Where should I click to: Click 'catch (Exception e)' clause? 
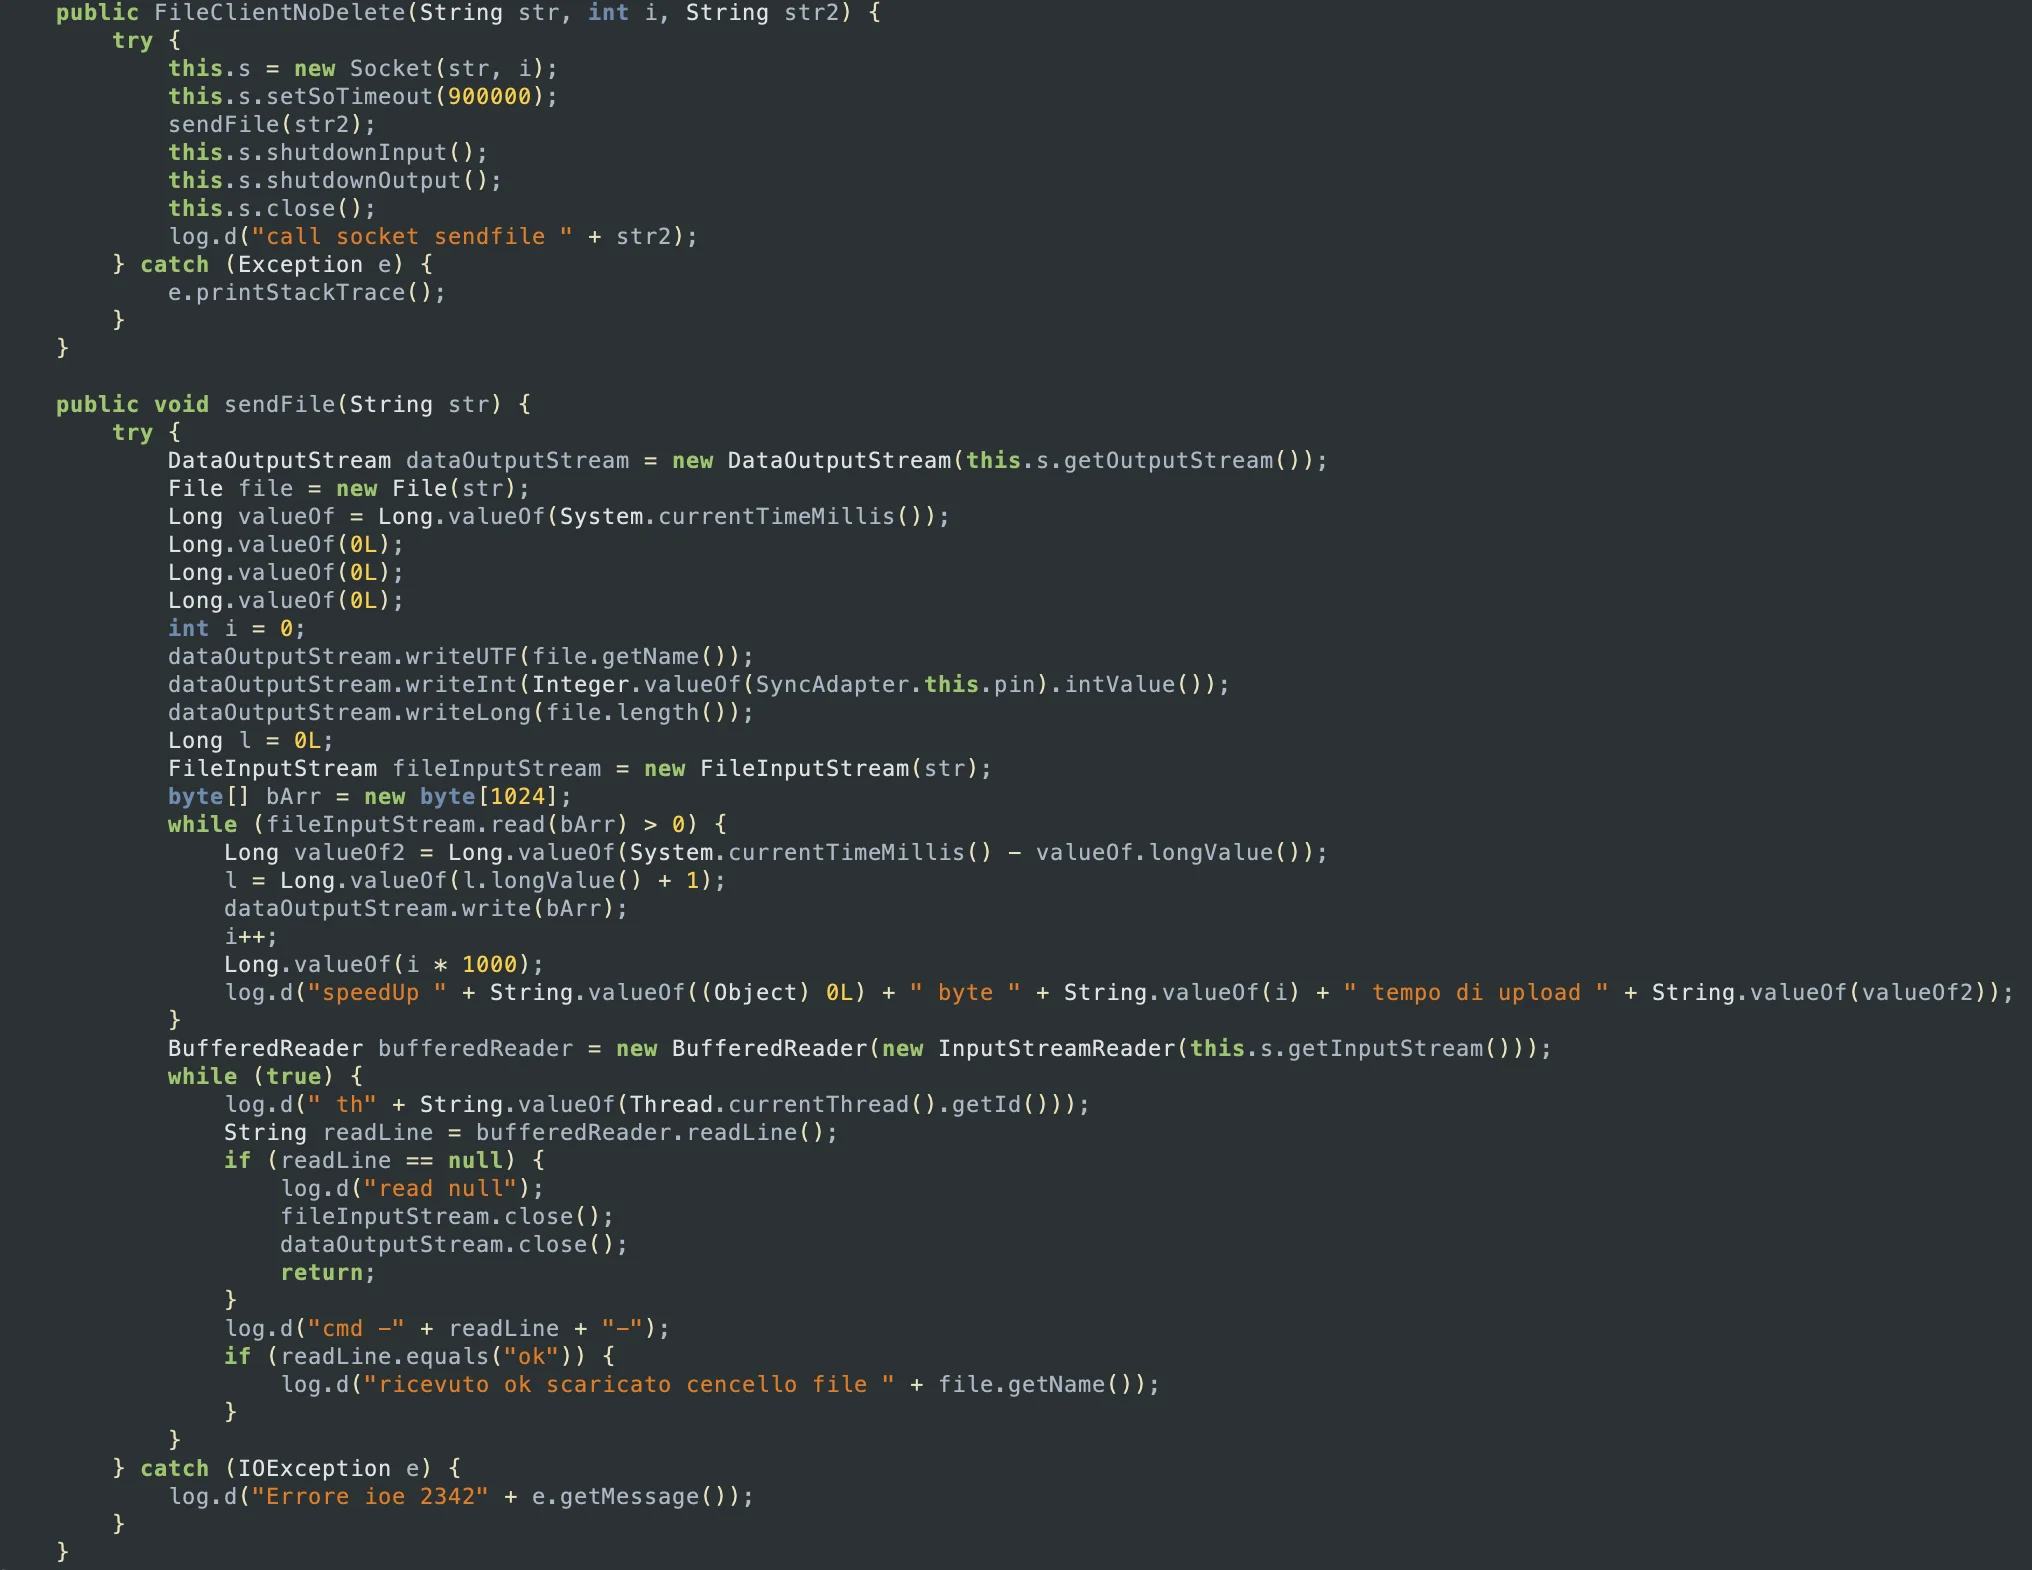pyautogui.click(x=272, y=265)
